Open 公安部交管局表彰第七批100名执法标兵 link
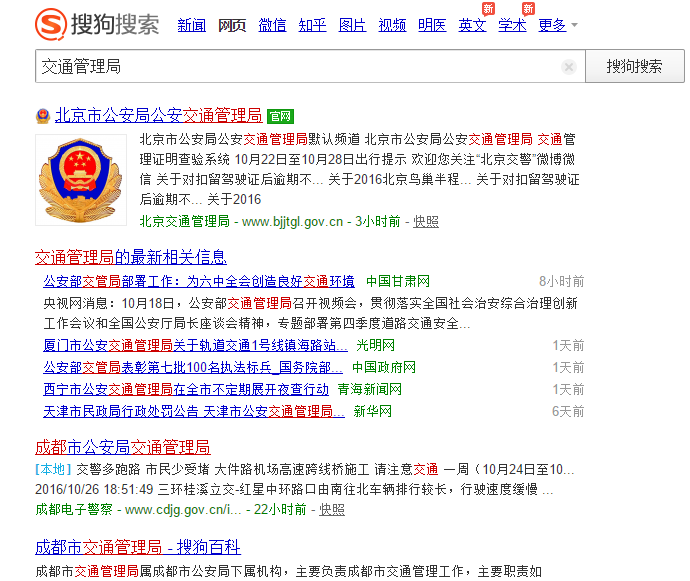 [x=193, y=368]
